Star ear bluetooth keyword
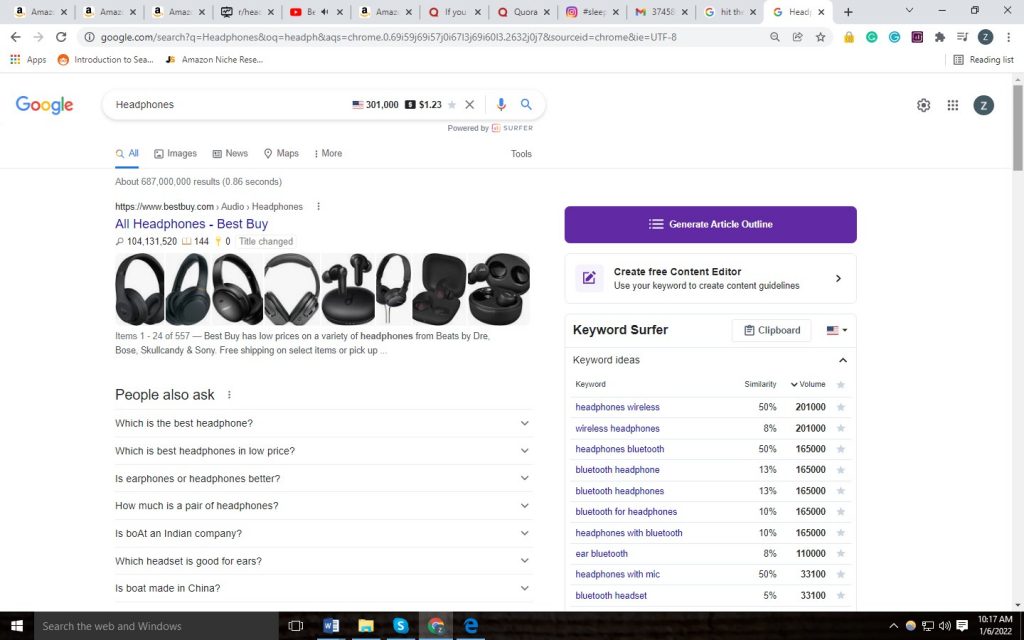Viewport: 1024px width, 640px height. coord(841,554)
